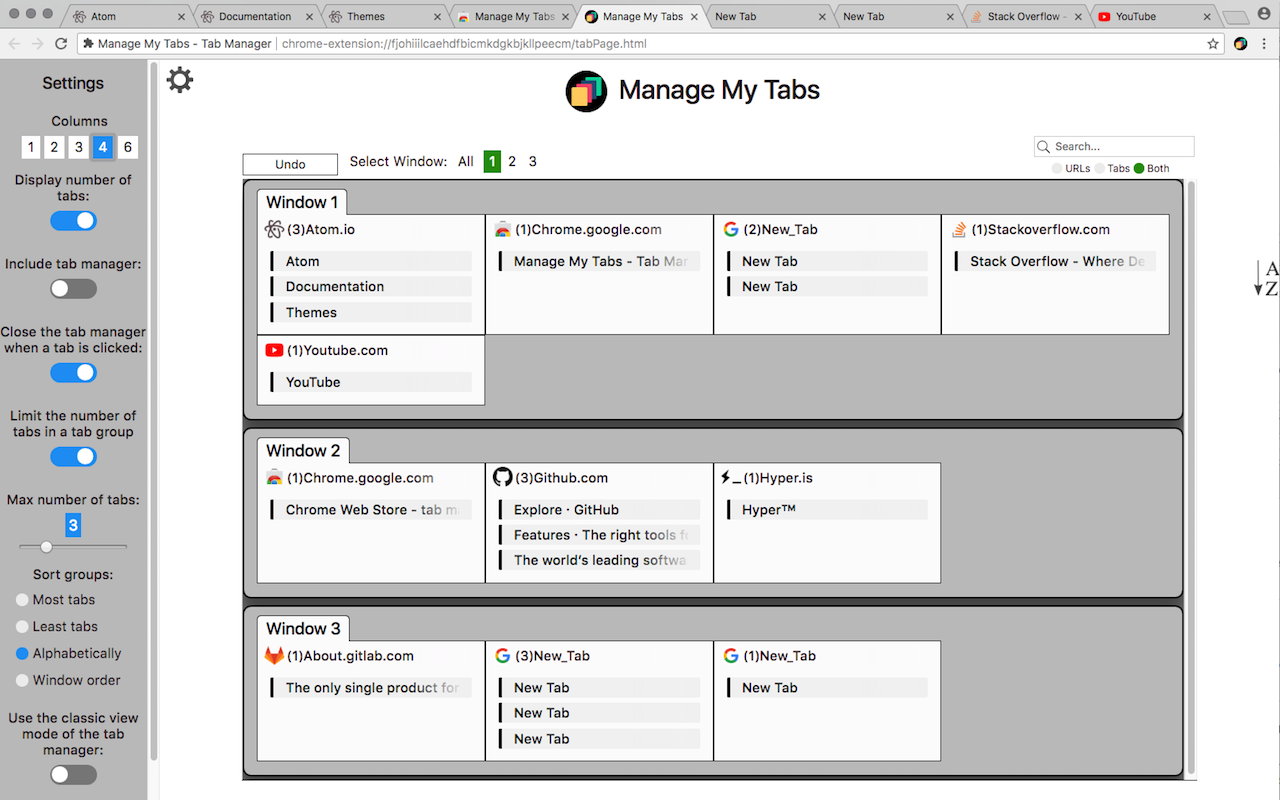Click the Manage My Tabs logo
Screen dimensions: 1280x800
[x=586, y=91]
